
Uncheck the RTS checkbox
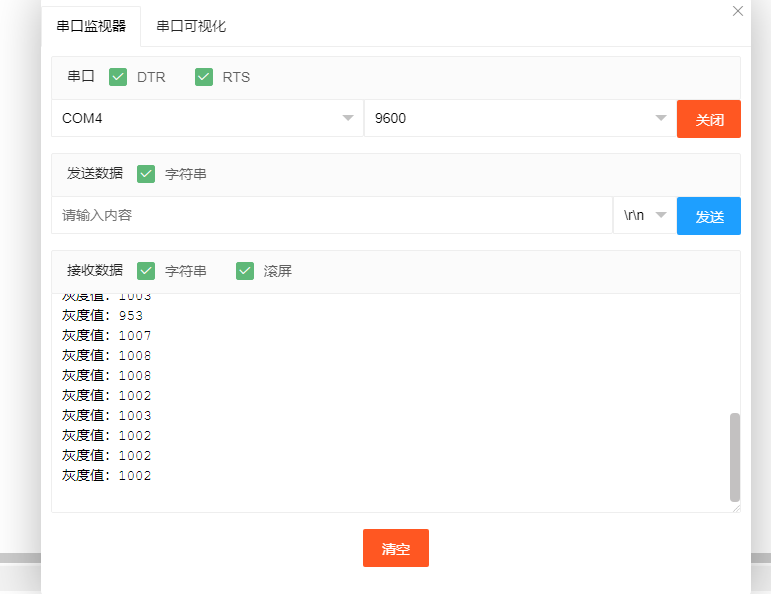[204, 77]
